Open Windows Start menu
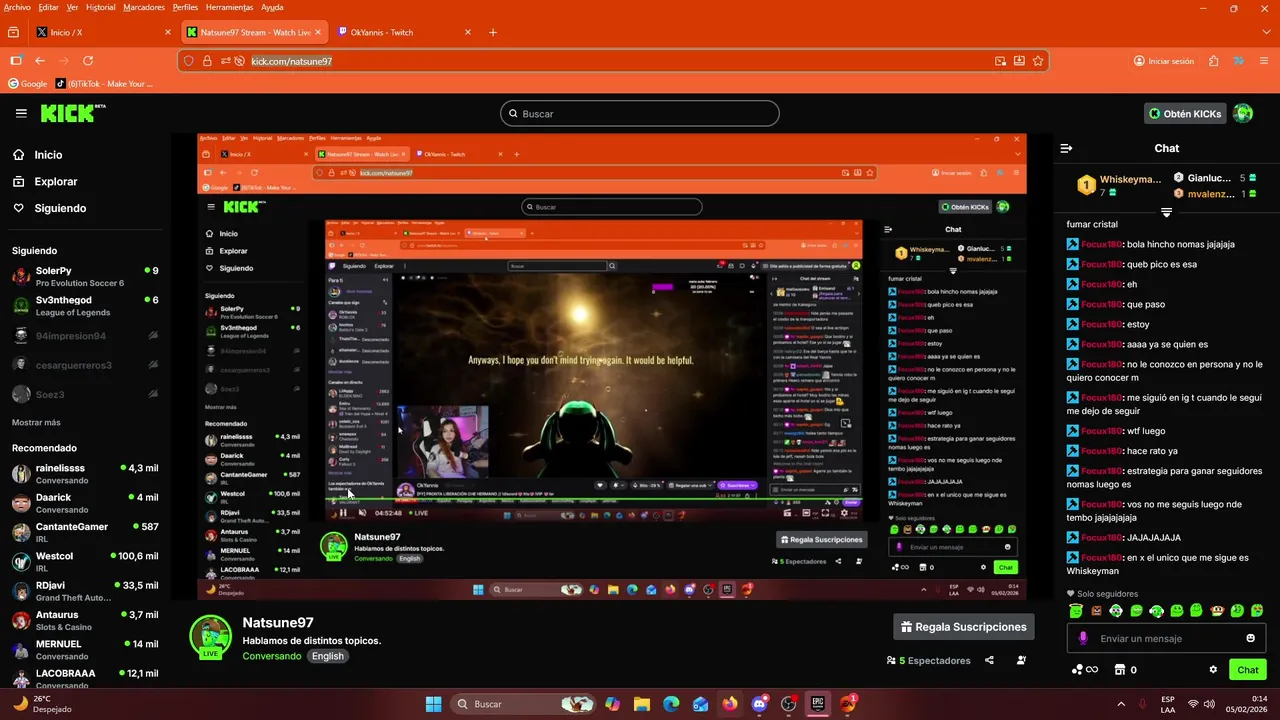The height and width of the screenshot is (720, 1280). pos(433,704)
